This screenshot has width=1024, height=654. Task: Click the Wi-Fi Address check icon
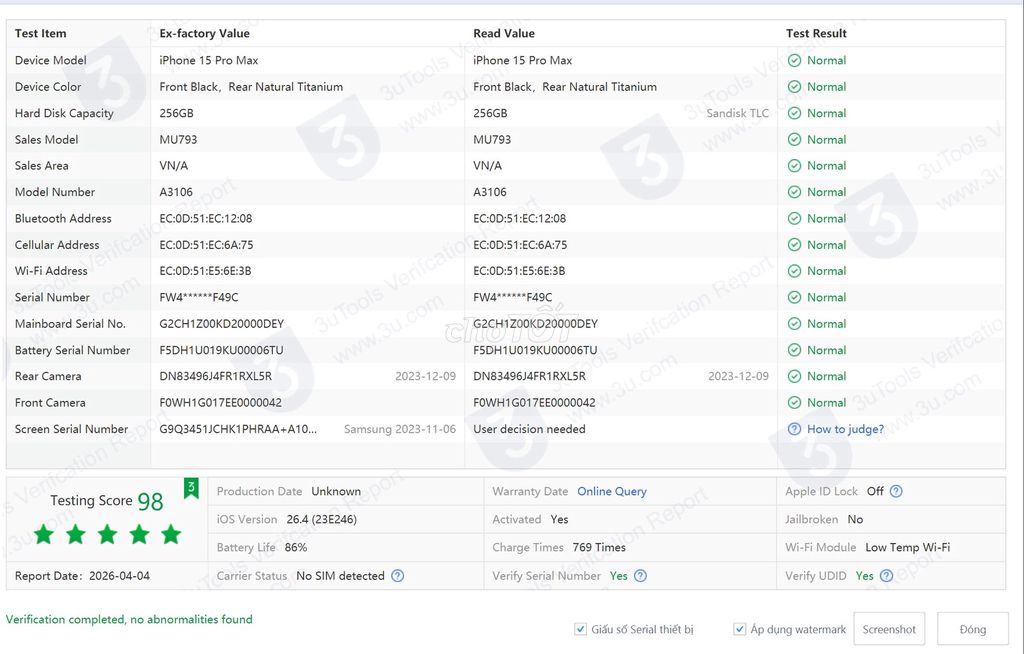[x=794, y=271]
